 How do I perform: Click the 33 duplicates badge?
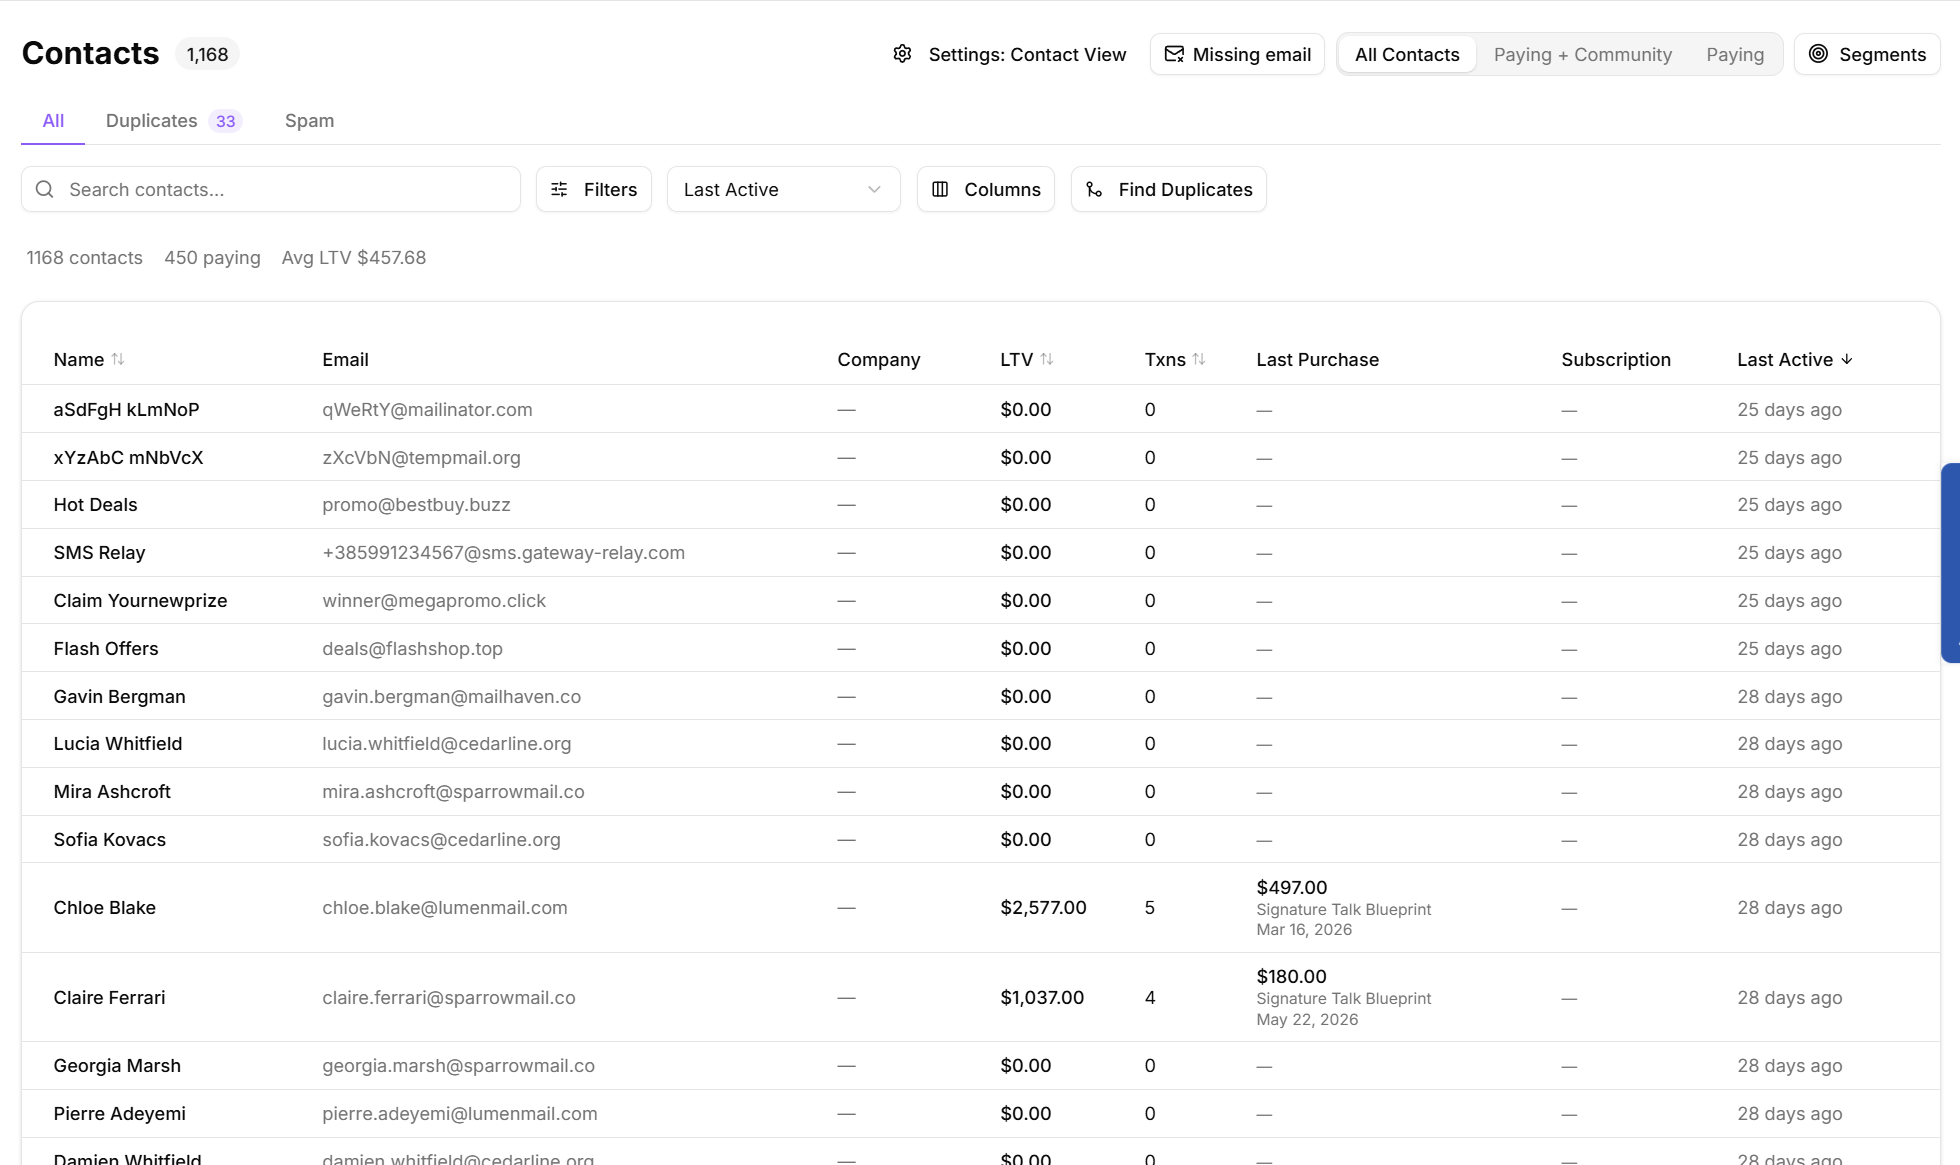click(226, 121)
